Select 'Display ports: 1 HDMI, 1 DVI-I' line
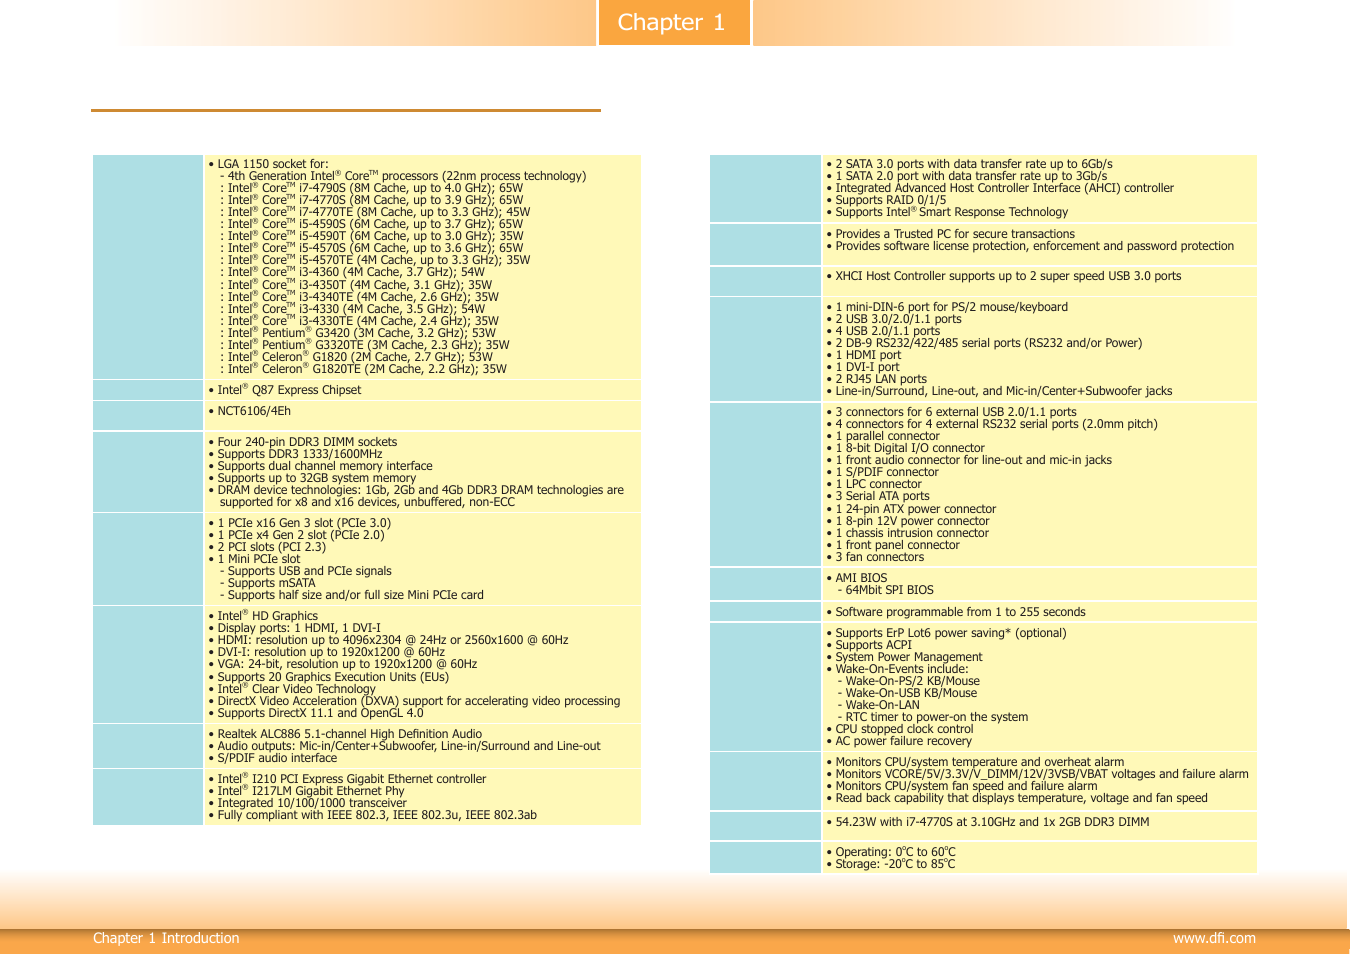Image resolution: width=1350 pixels, height=954 pixels. (295, 628)
